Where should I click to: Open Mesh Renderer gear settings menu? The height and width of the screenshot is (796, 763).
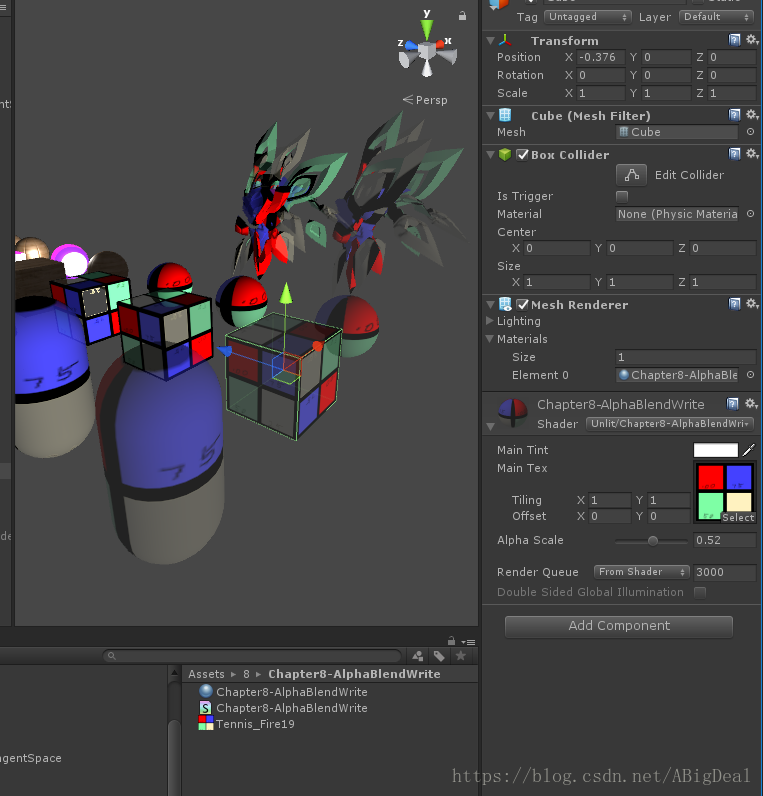[x=752, y=304]
